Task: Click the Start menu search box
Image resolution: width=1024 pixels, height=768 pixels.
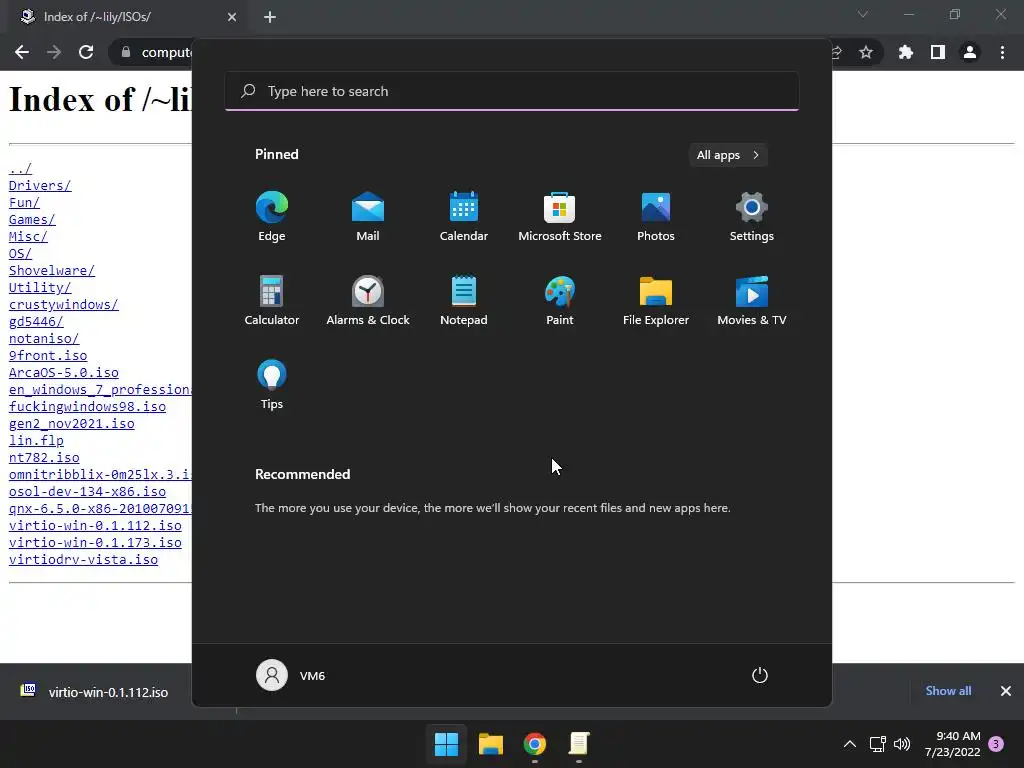Action: click(x=512, y=91)
